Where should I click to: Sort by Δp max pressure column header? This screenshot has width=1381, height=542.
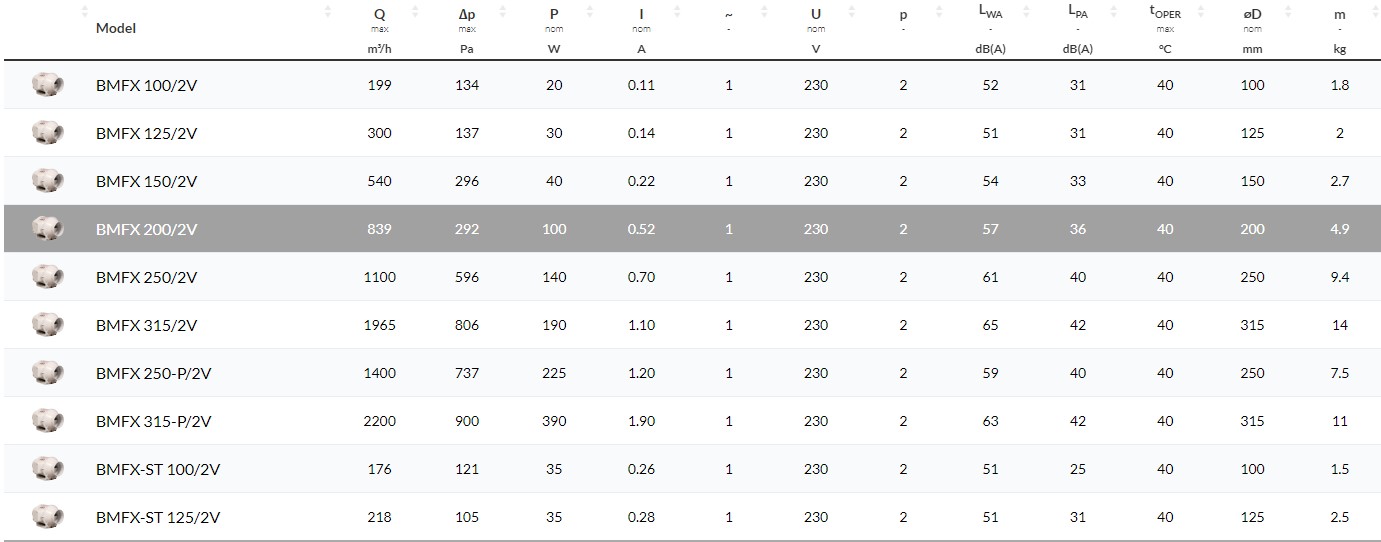pyautogui.click(x=466, y=14)
